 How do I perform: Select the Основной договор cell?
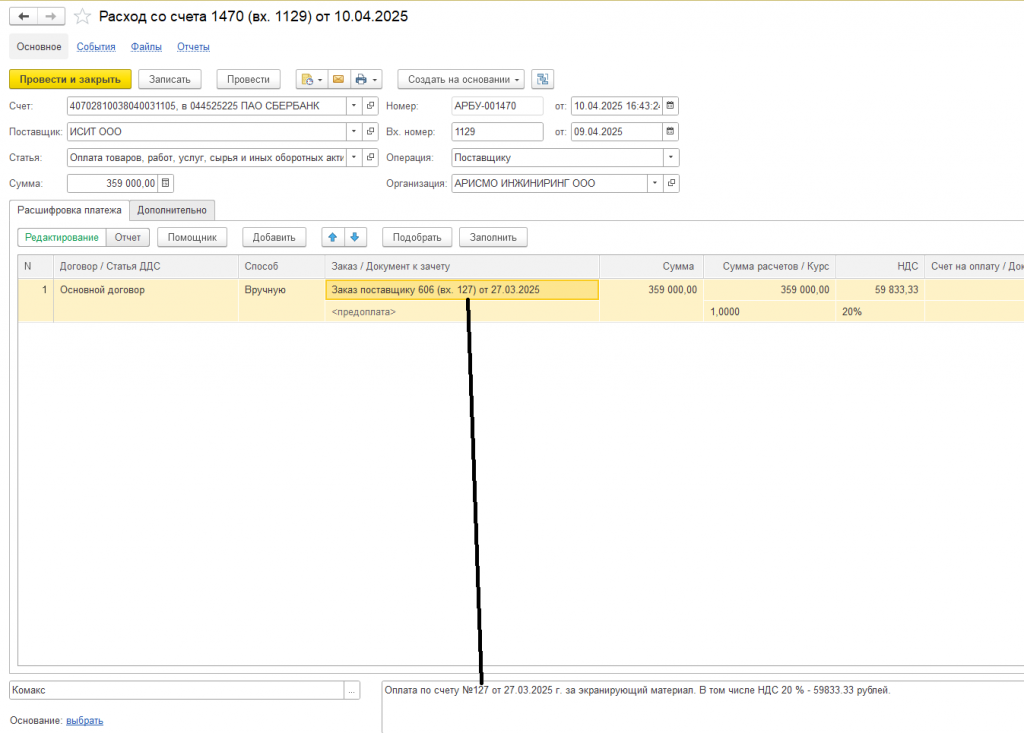pyautogui.click(x=145, y=290)
